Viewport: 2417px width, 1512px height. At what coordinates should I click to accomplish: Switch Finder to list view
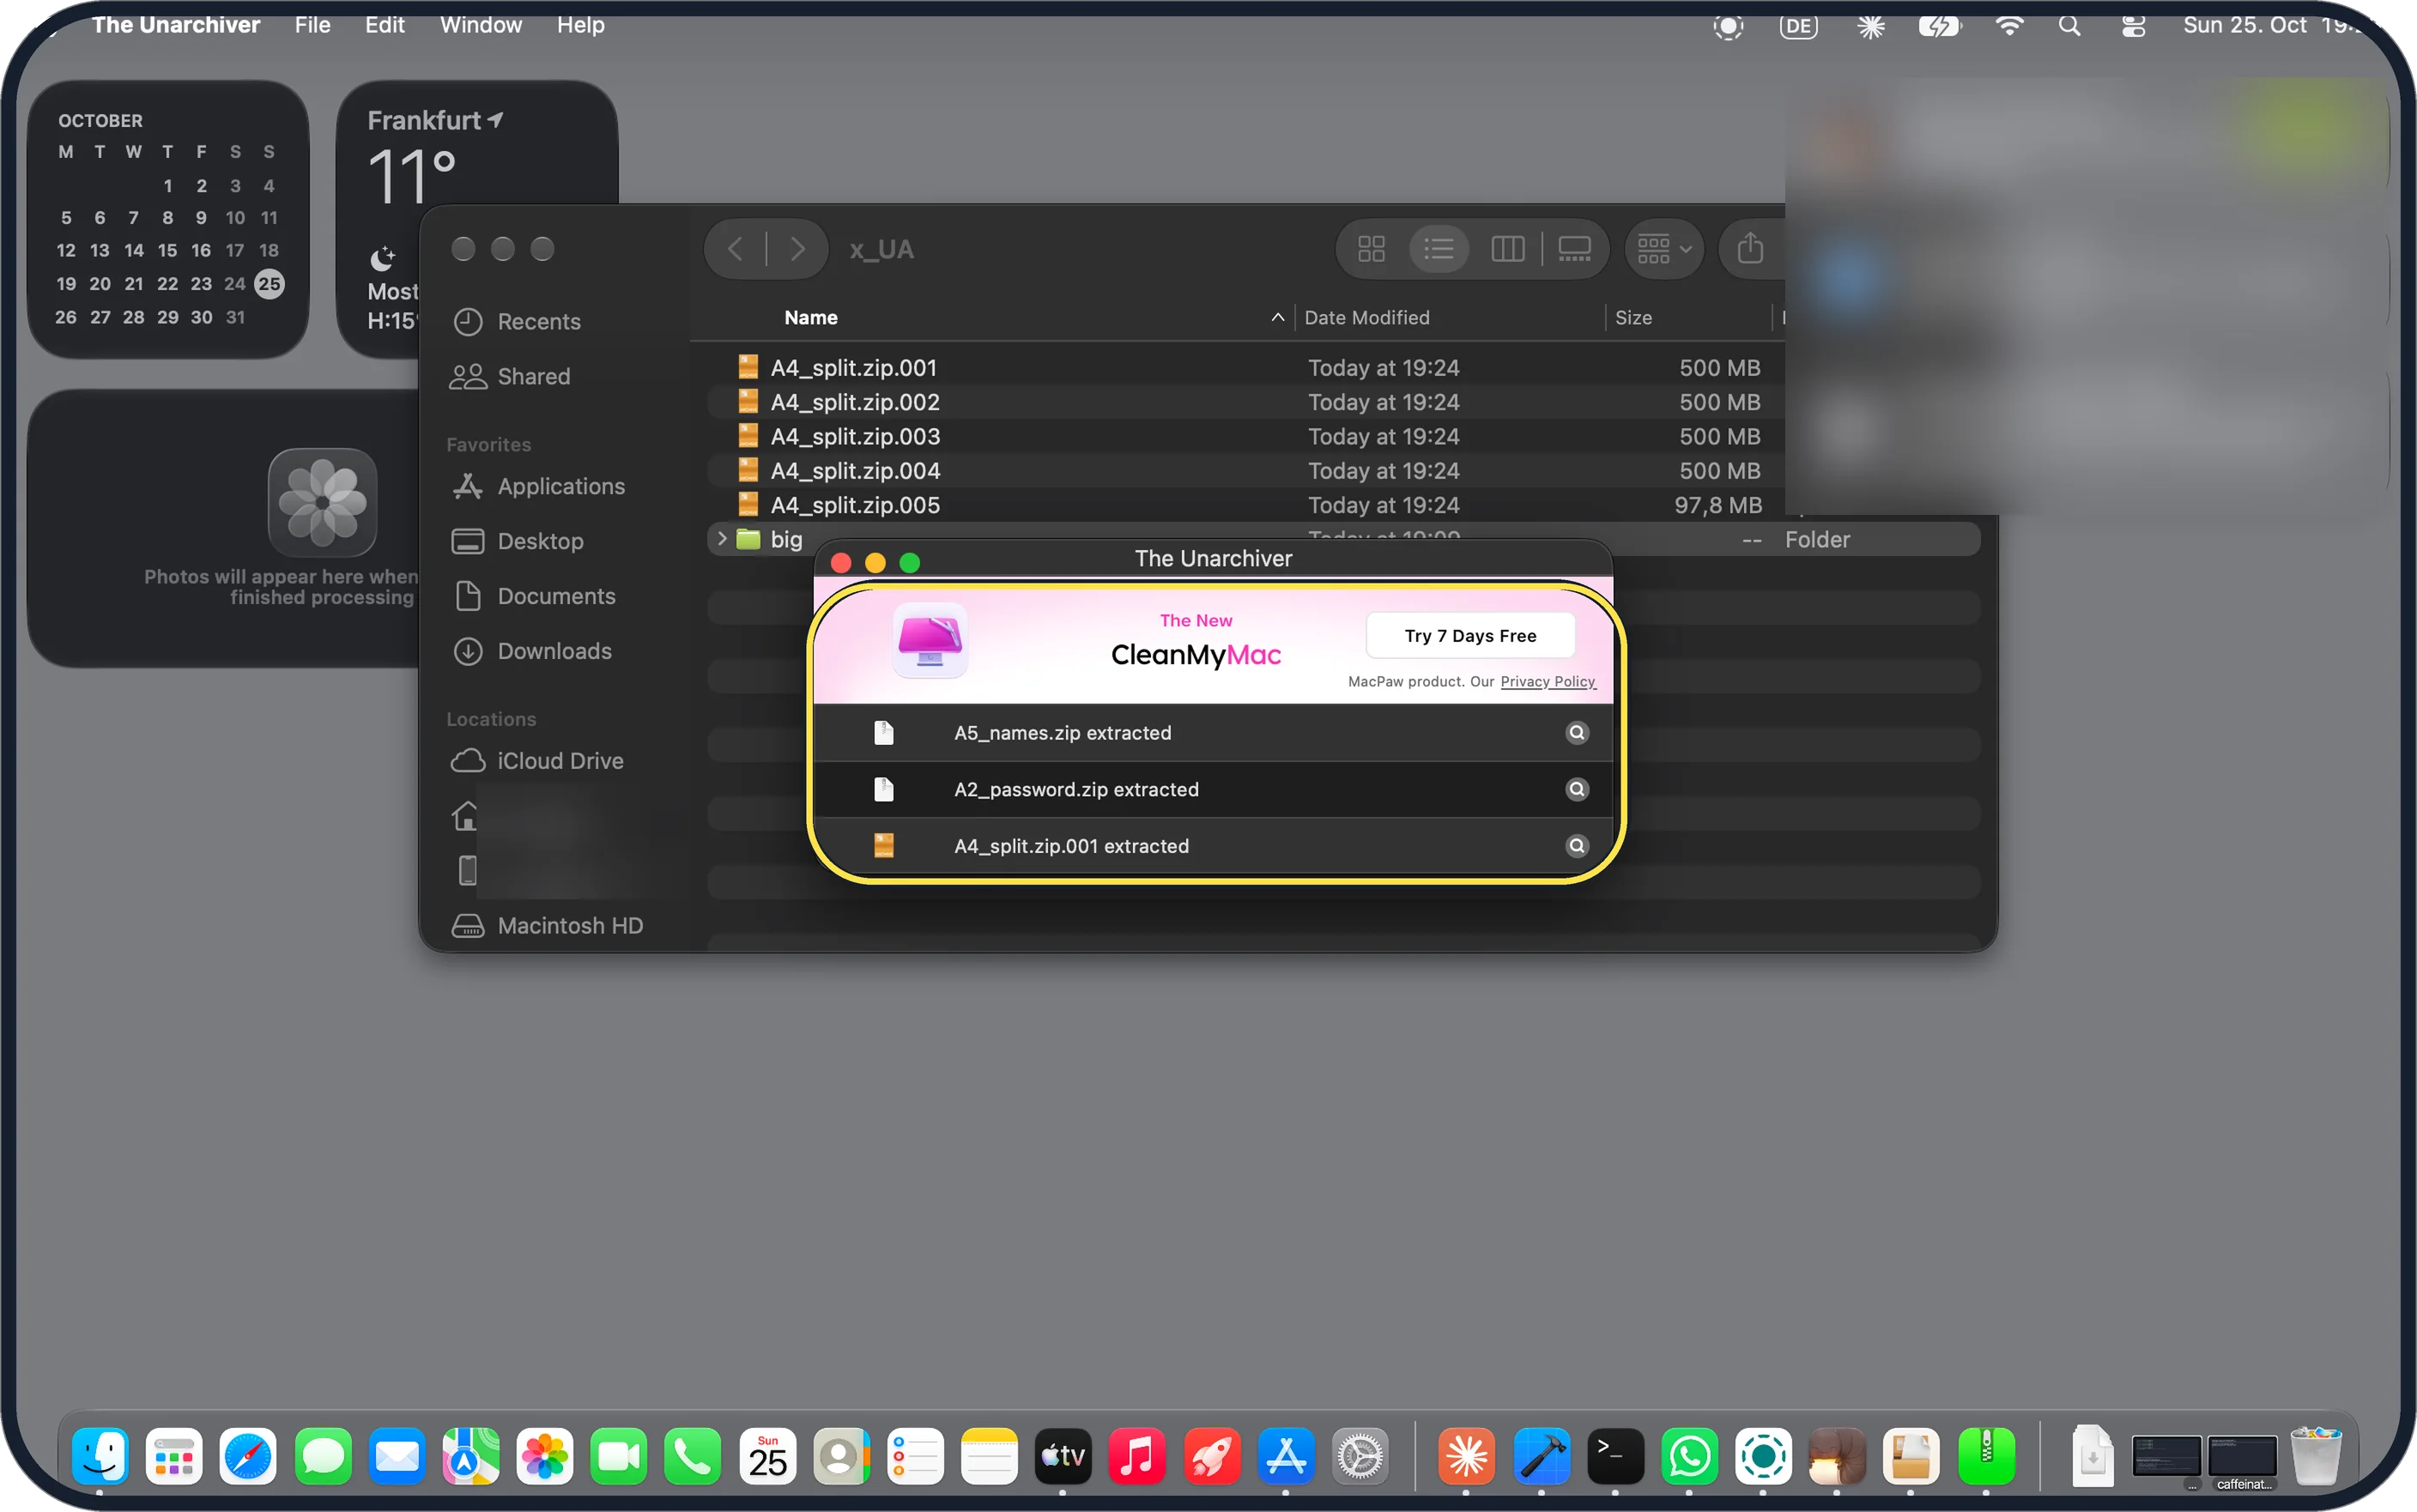point(1438,249)
